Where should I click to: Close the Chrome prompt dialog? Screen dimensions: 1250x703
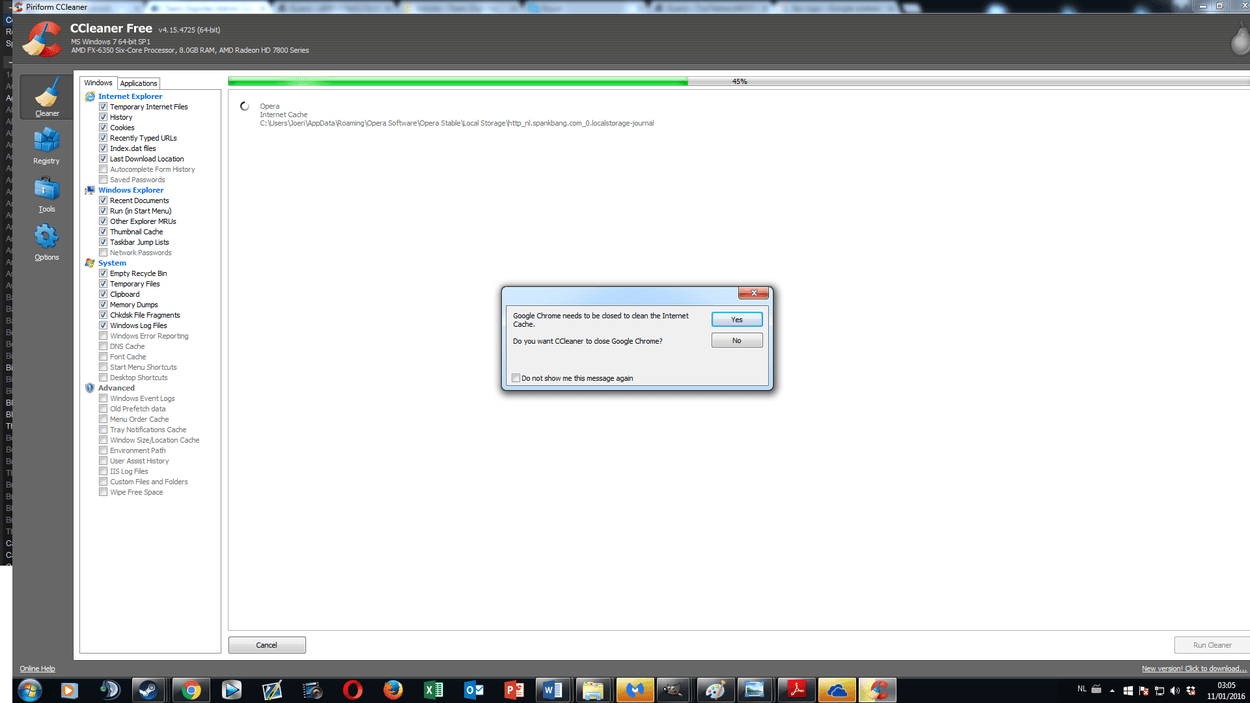pos(753,293)
